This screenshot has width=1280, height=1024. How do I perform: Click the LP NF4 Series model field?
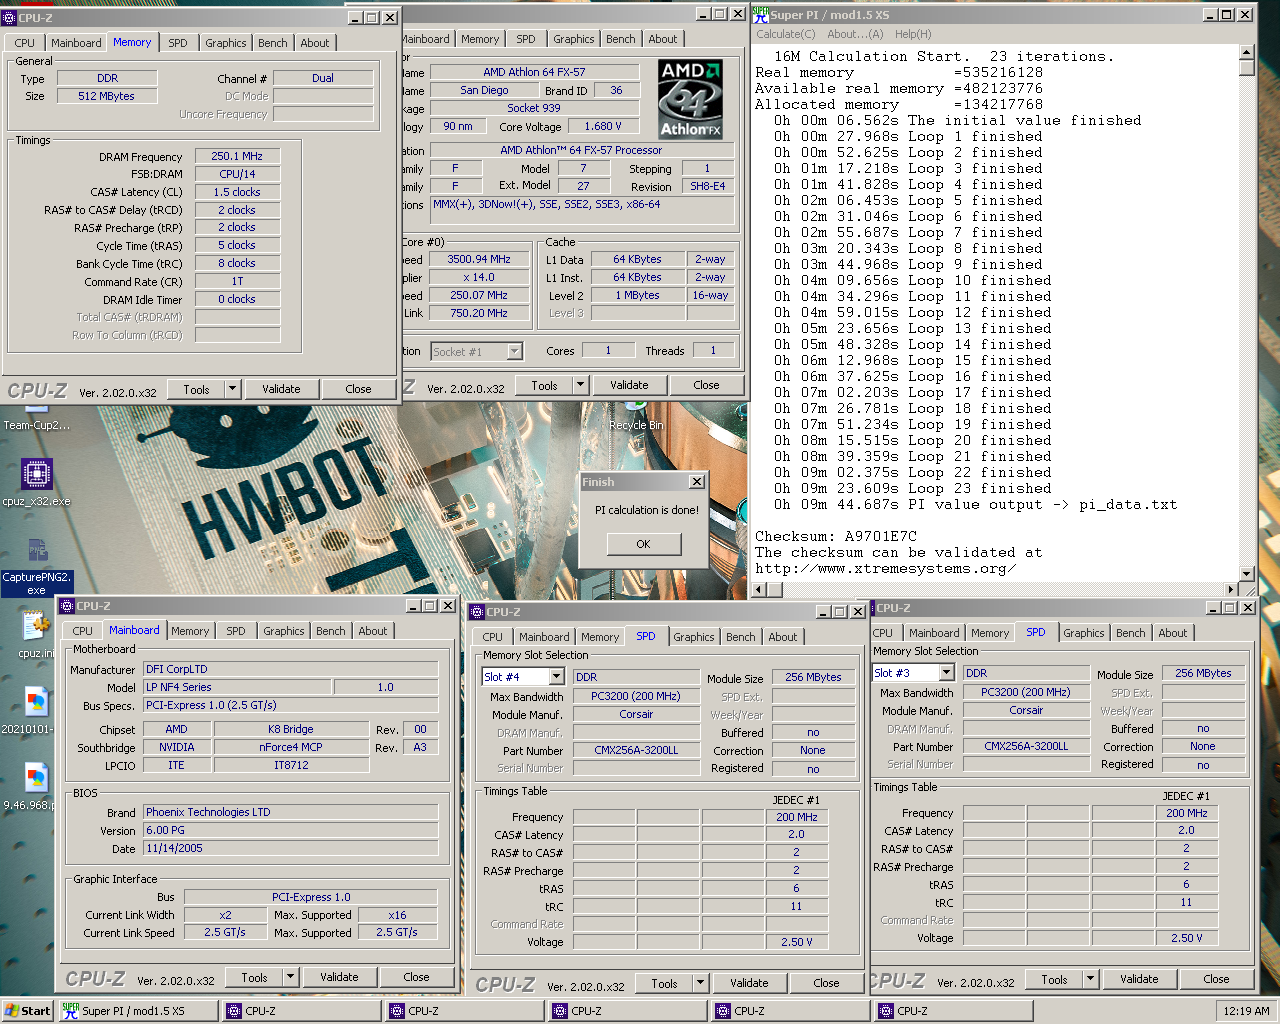(x=237, y=687)
